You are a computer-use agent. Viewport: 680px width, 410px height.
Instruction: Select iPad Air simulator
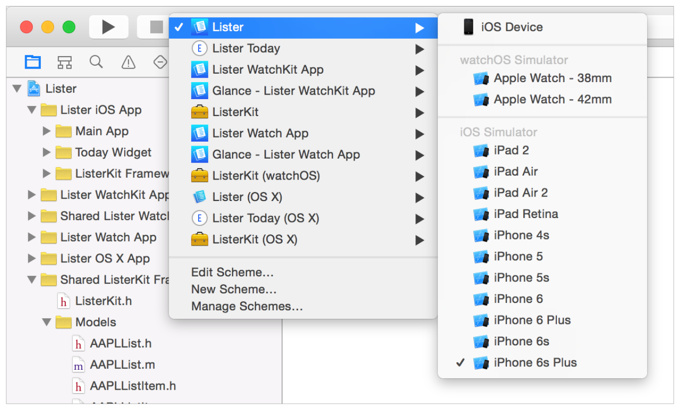click(x=543, y=172)
